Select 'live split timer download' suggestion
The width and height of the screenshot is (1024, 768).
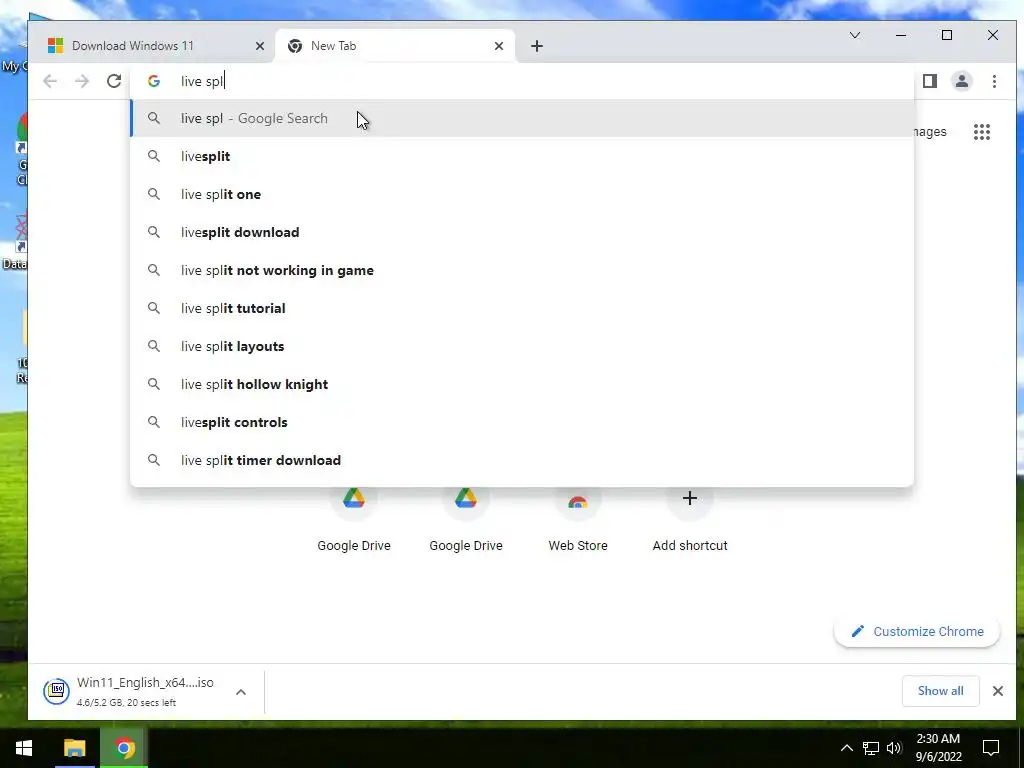click(522, 460)
